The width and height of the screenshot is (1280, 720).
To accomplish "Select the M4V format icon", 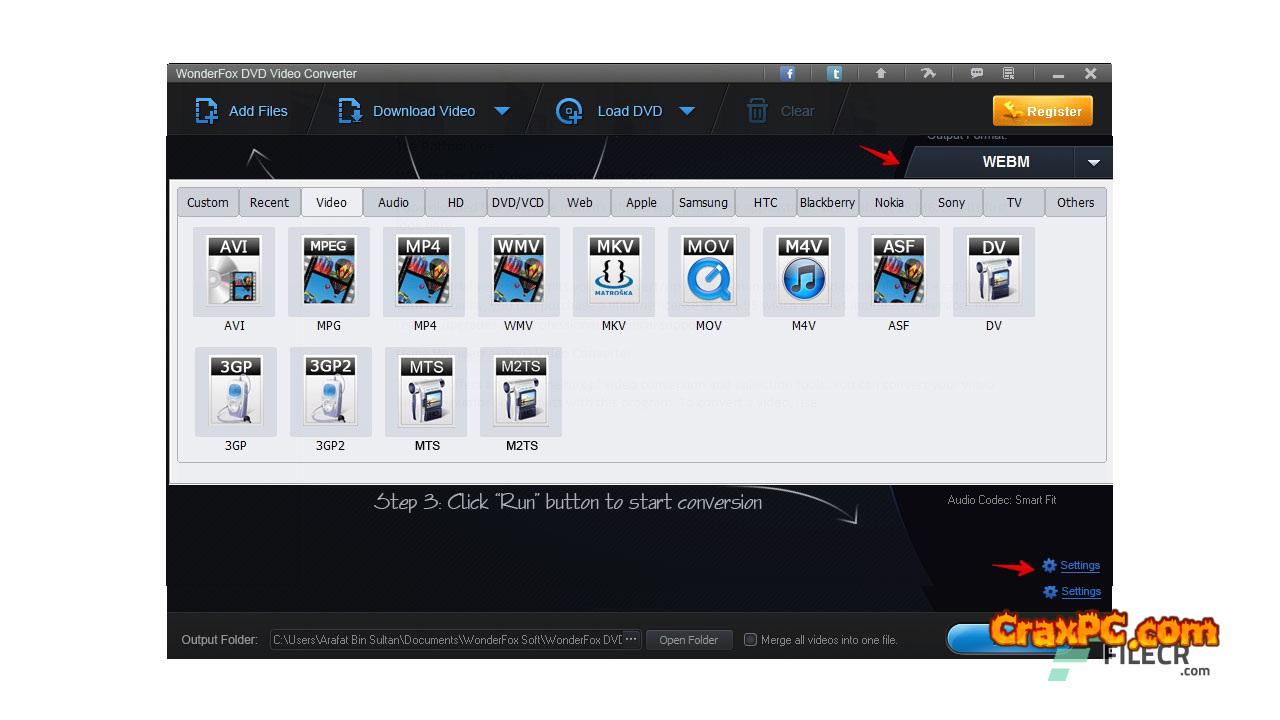I will (x=803, y=271).
